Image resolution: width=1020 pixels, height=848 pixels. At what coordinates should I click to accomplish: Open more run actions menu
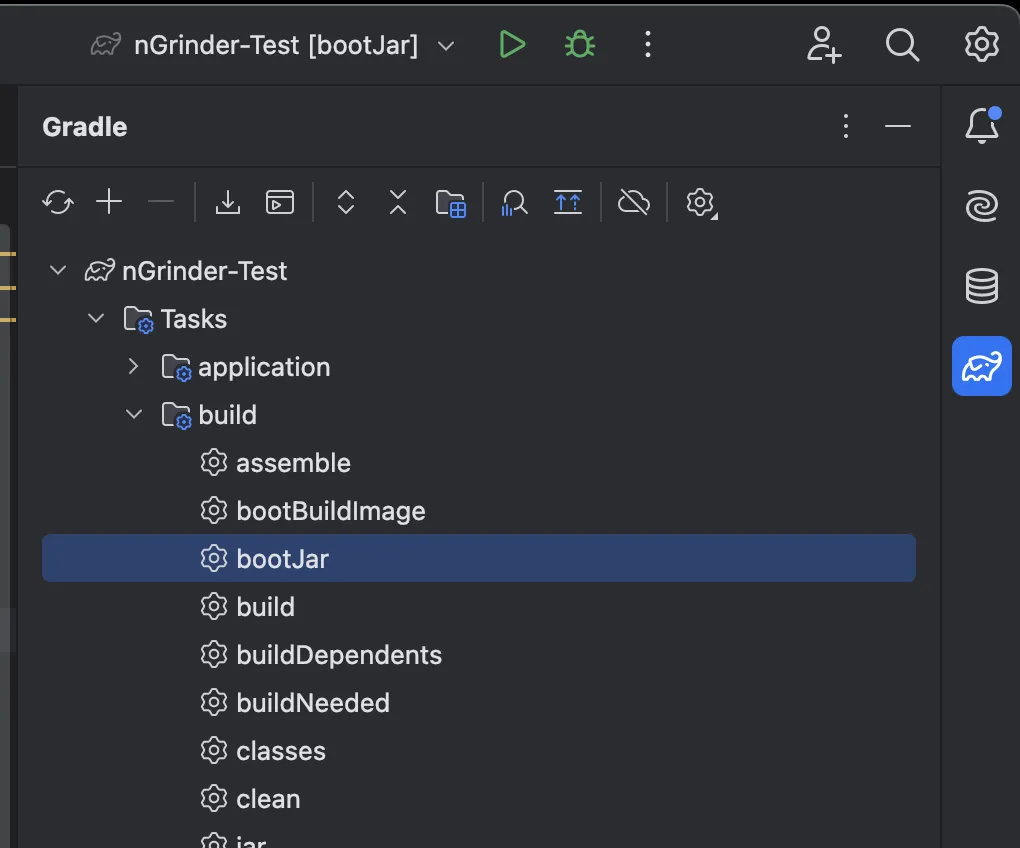coord(647,45)
